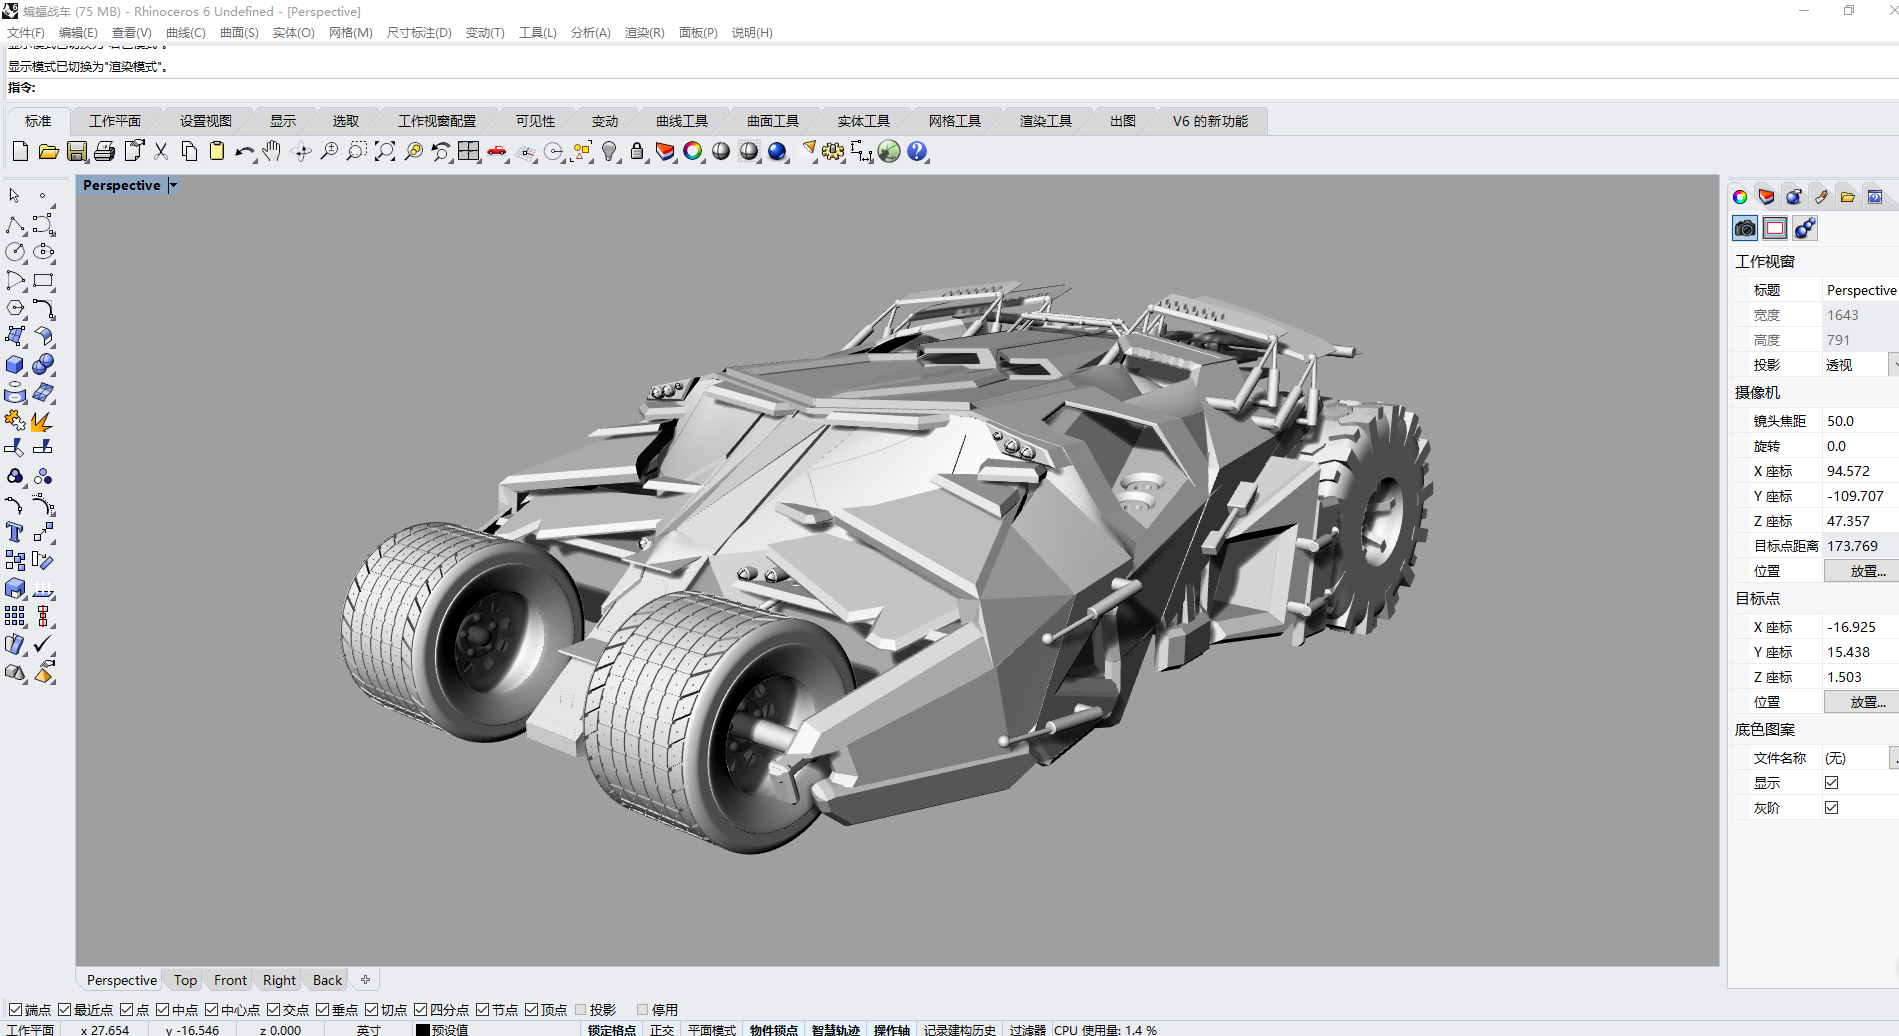Image resolution: width=1899 pixels, height=1036 pixels.
Task: Select the Pan hand tool
Action: pos(272,152)
